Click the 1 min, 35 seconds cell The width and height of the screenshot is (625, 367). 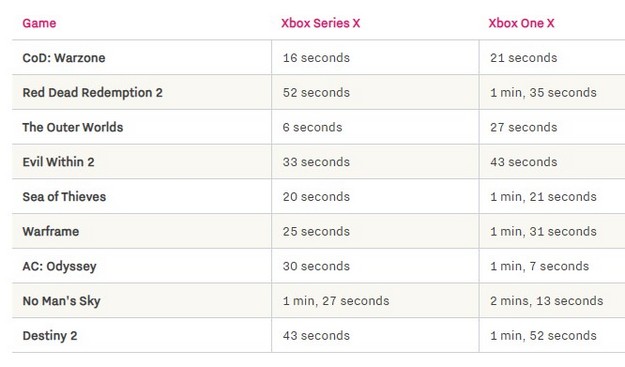coord(543,92)
